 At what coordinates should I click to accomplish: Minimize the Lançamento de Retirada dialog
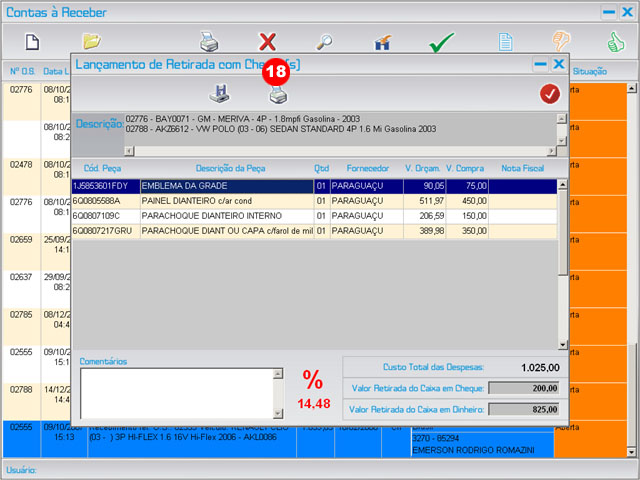540,64
